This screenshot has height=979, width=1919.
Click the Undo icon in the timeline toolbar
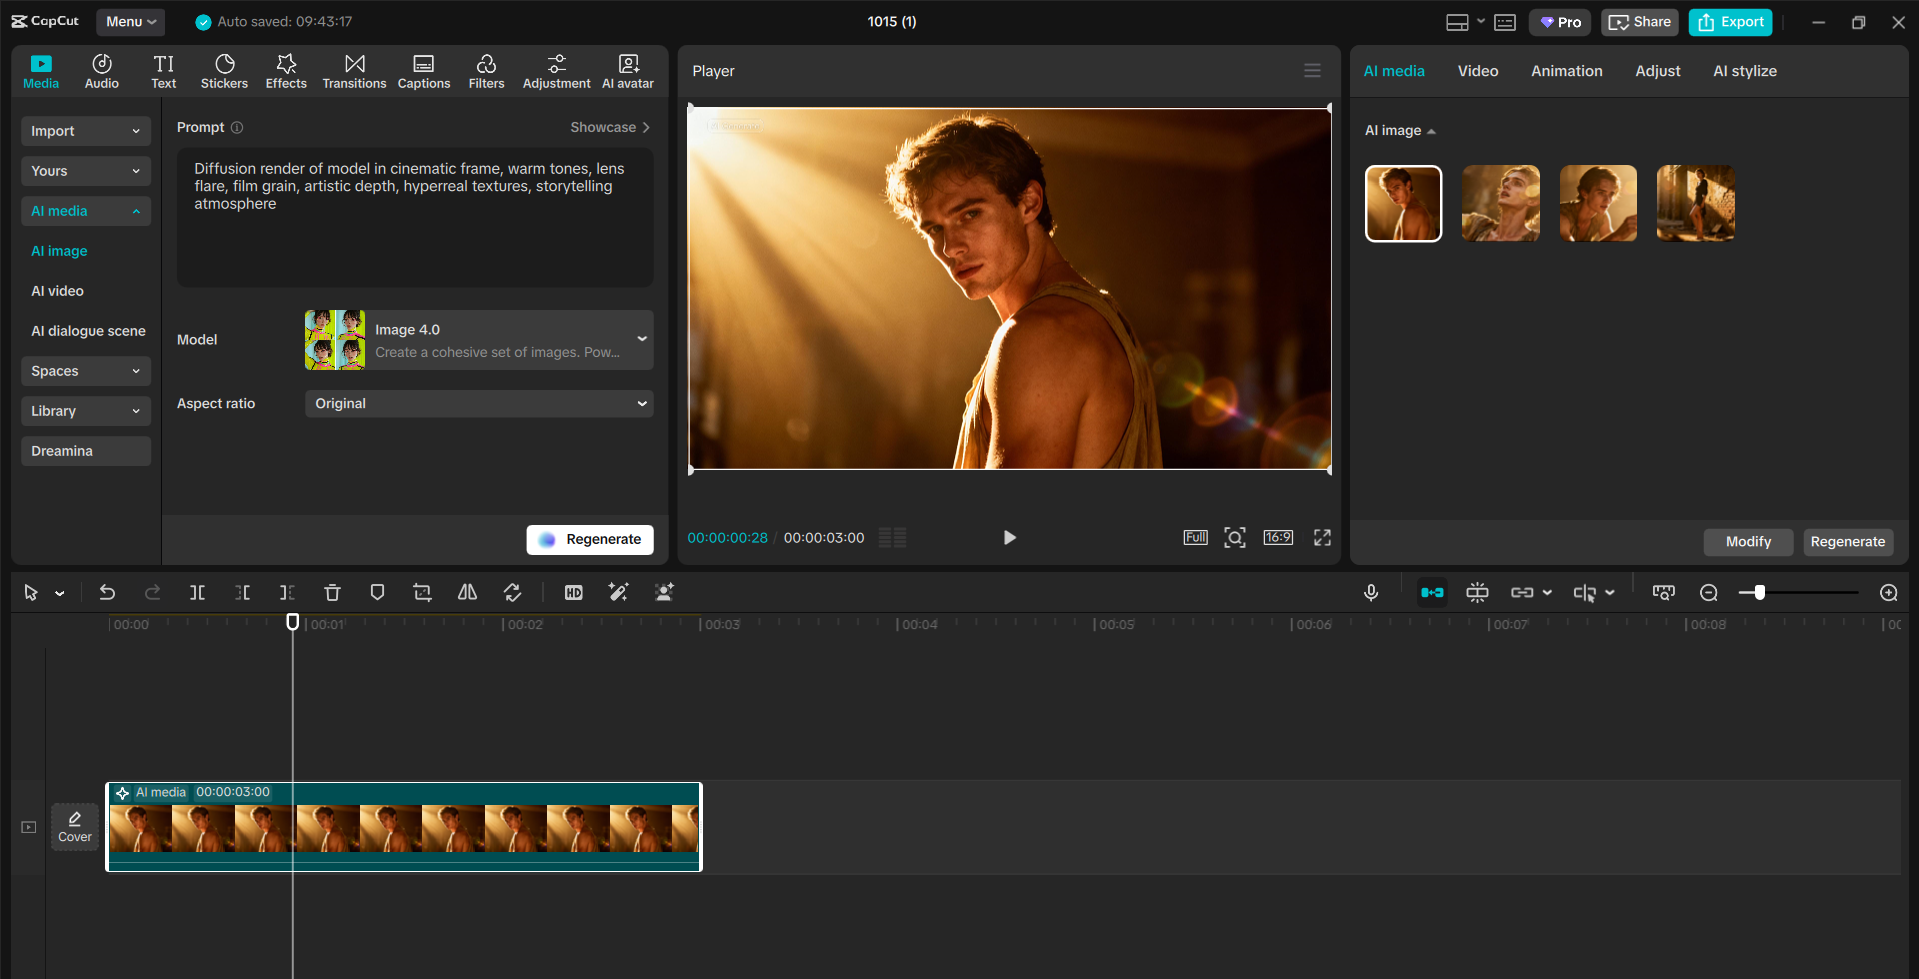[107, 592]
